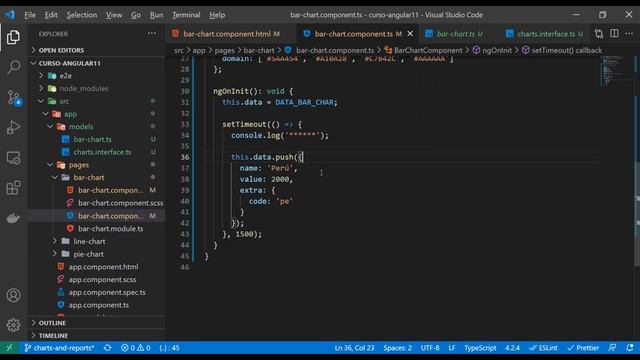Expand the Timeline section

click(x=96, y=336)
